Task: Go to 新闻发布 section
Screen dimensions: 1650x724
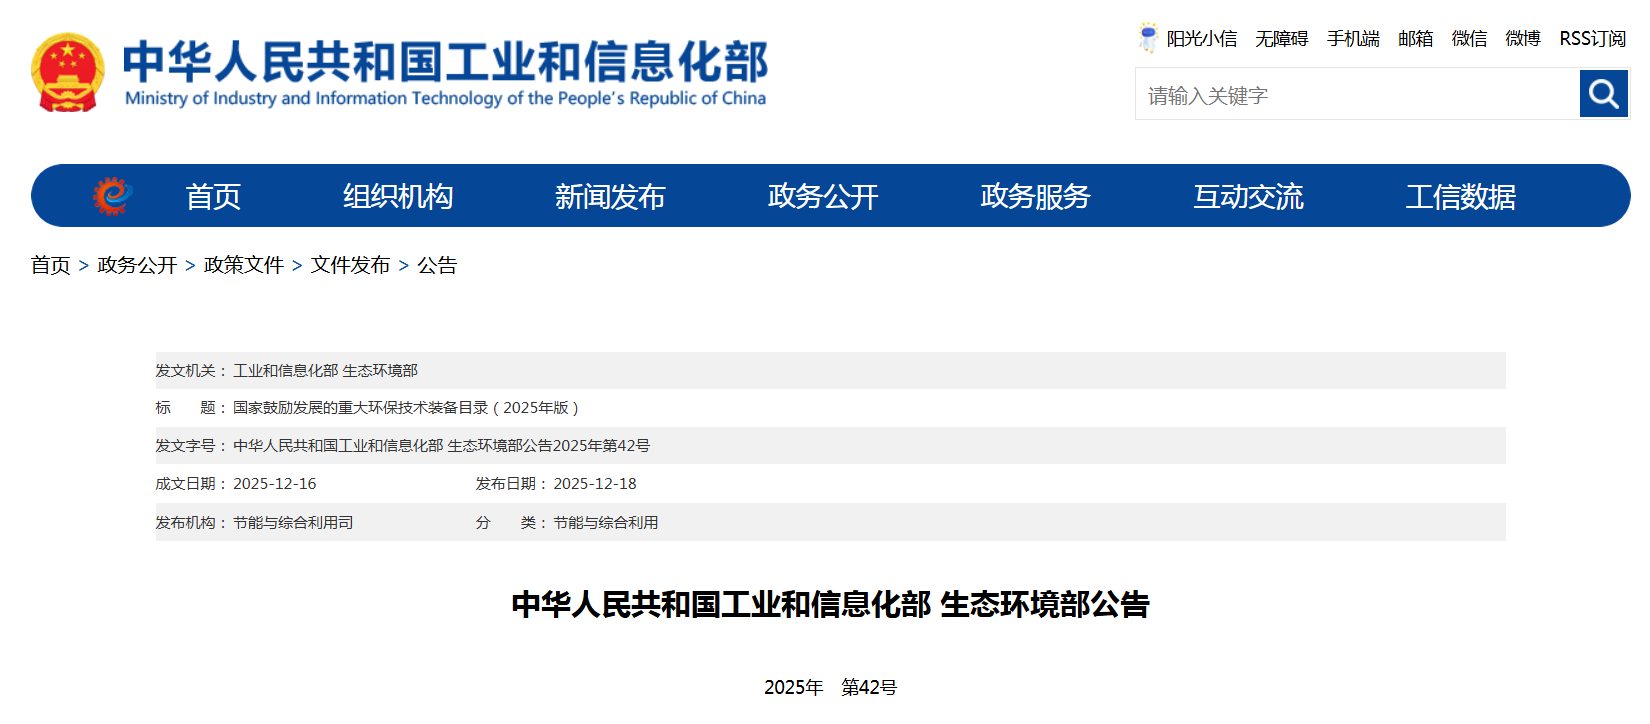Action: pyautogui.click(x=610, y=197)
